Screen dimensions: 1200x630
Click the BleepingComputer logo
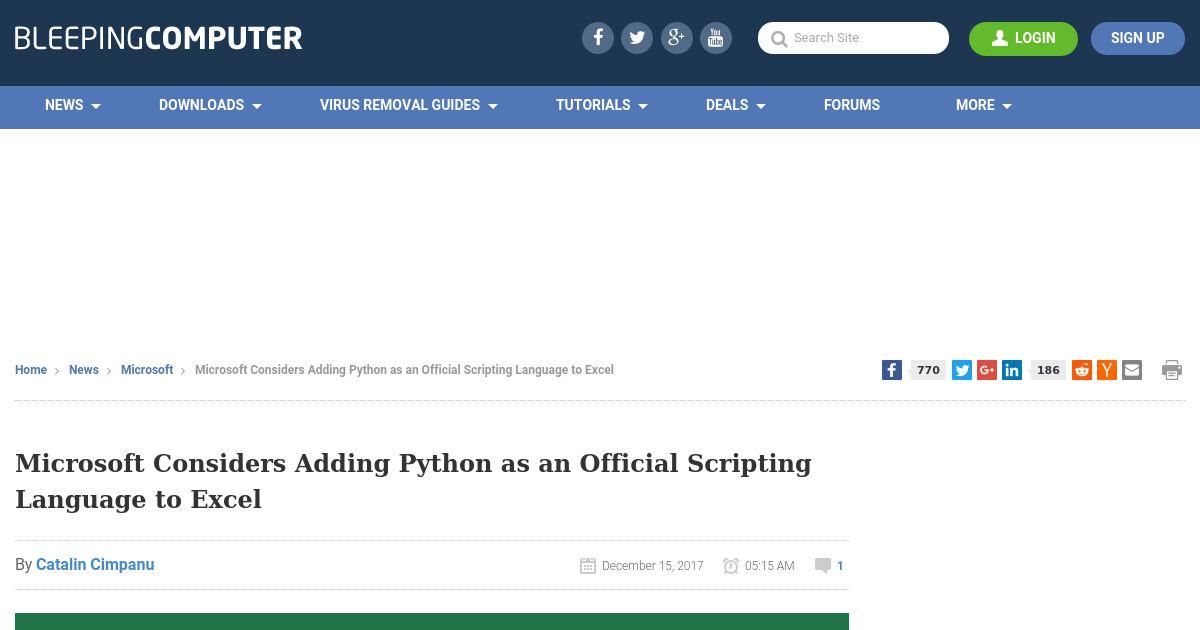click(x=158, y=38)
